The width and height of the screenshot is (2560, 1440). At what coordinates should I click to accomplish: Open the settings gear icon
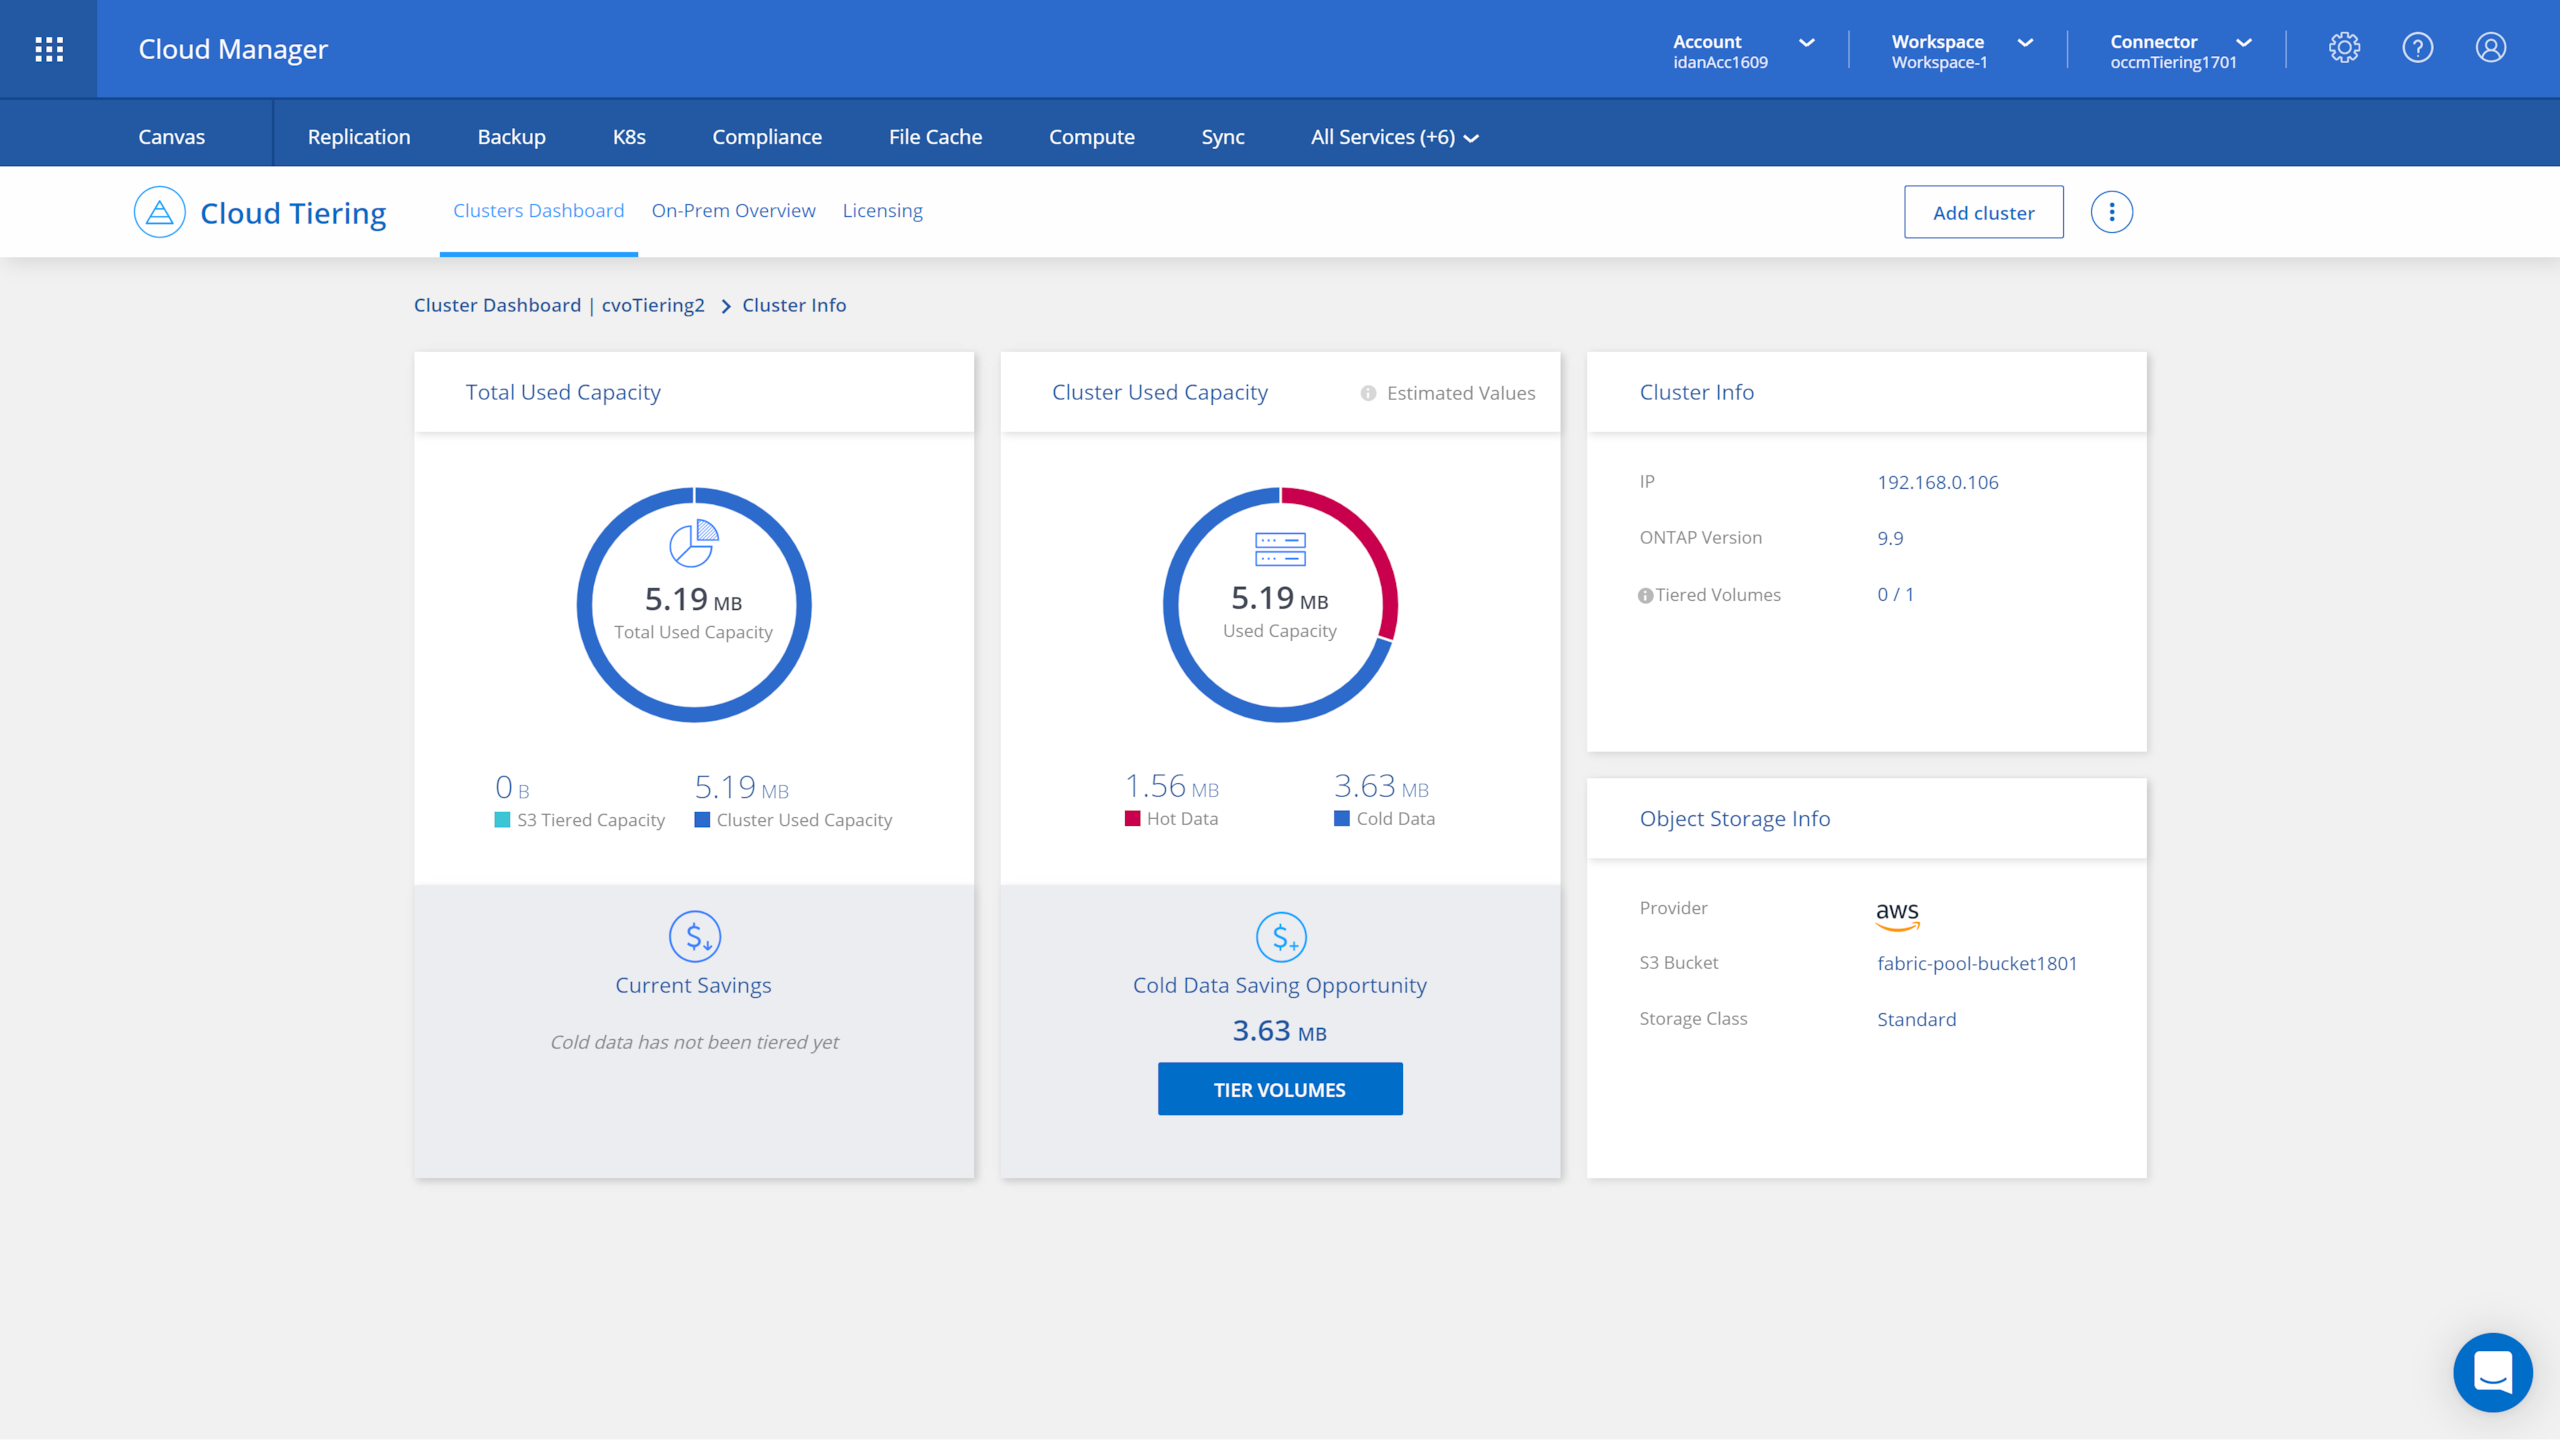pos(2344,48)
